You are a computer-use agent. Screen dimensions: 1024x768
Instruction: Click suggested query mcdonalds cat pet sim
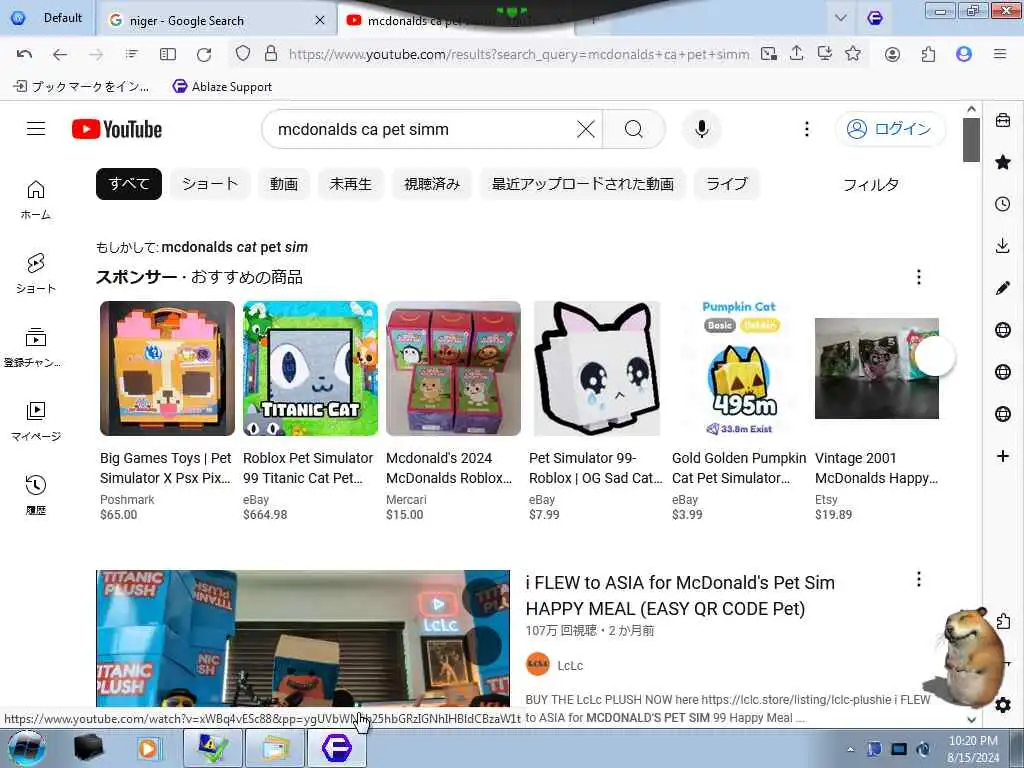pyautogui.click(x=234, y=248)
